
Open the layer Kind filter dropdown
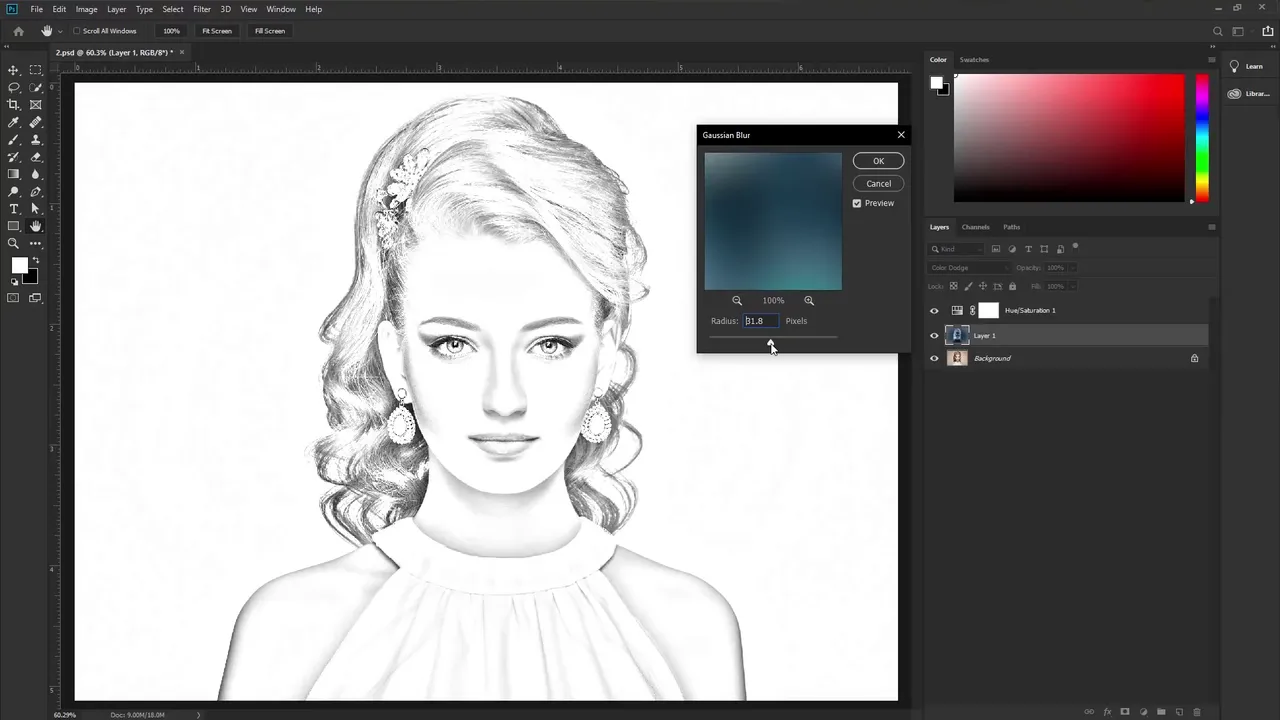pos(957,249)
